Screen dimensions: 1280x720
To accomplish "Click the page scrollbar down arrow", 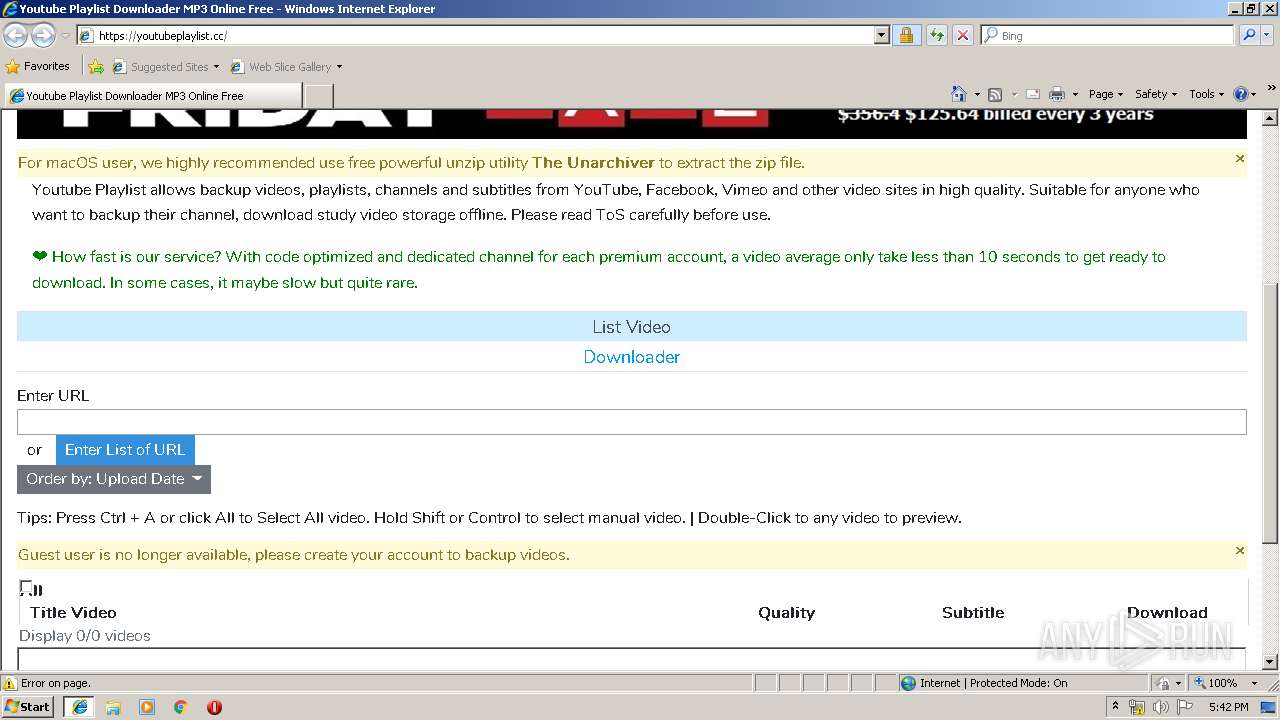I will [x=1270, y=662].
